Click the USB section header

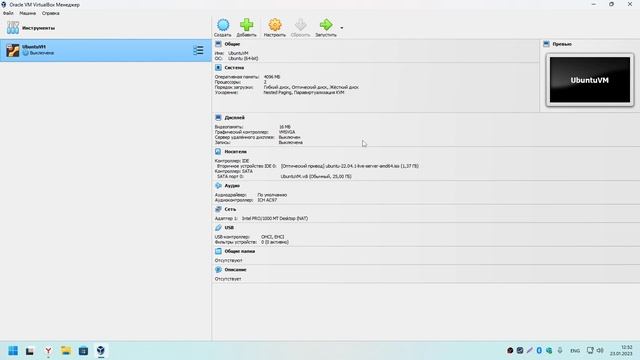coord(229,227)
